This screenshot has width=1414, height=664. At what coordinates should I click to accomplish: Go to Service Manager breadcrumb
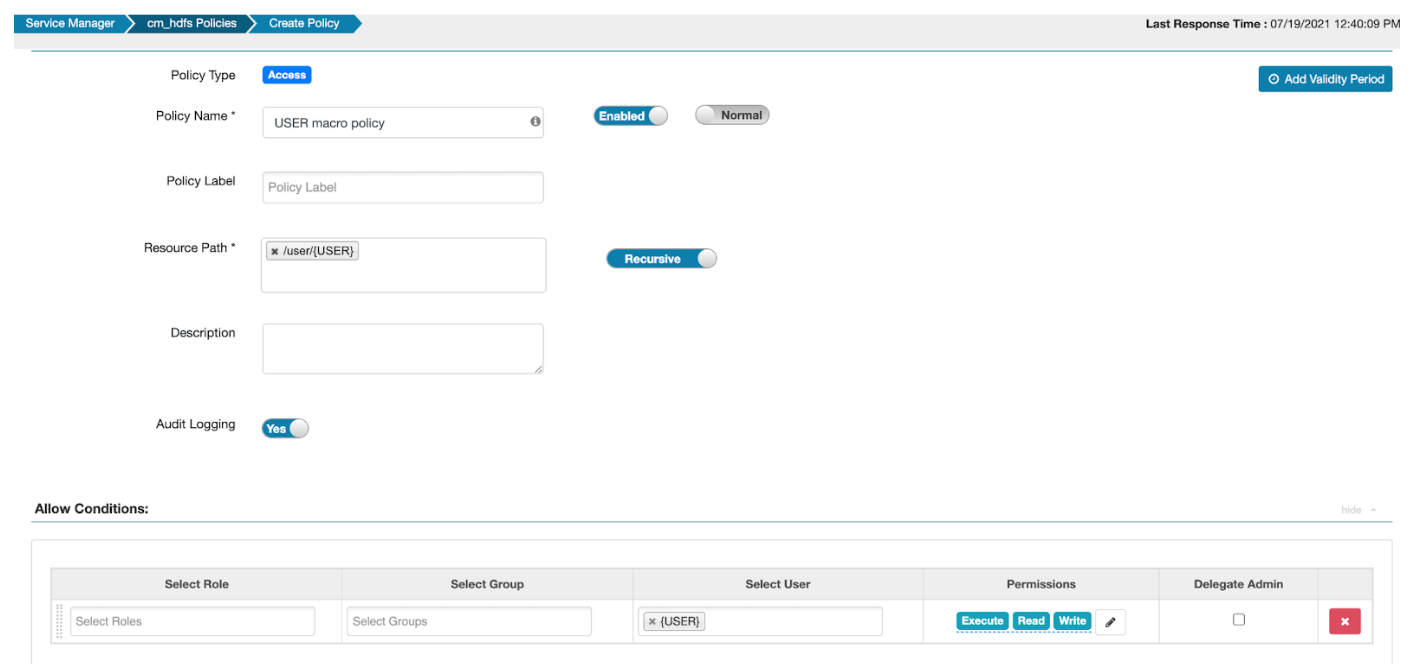70,23
